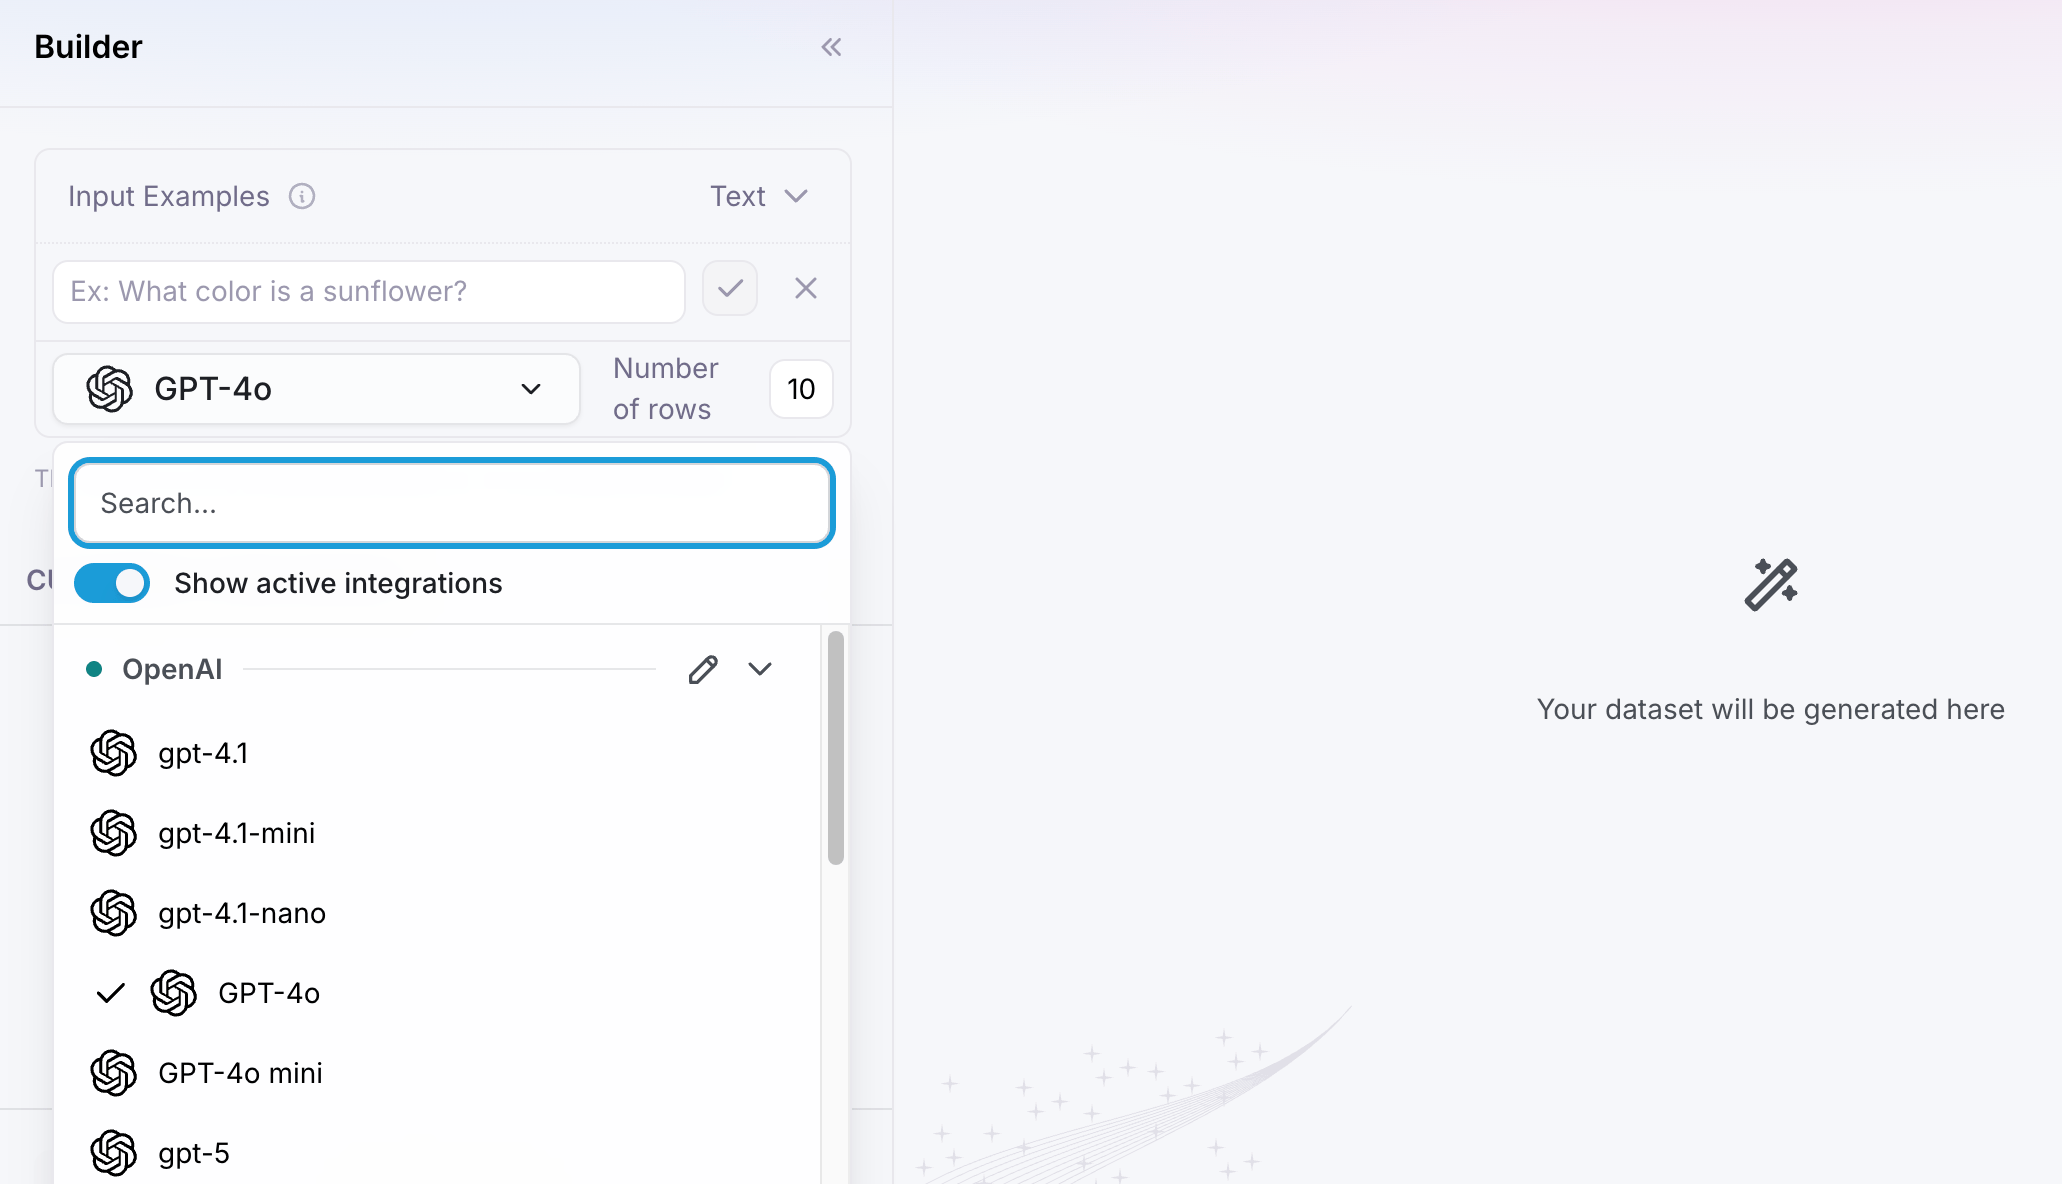Click the Number of rows label
Viewport: 2062px width, 1184px height.
[666, 389]
